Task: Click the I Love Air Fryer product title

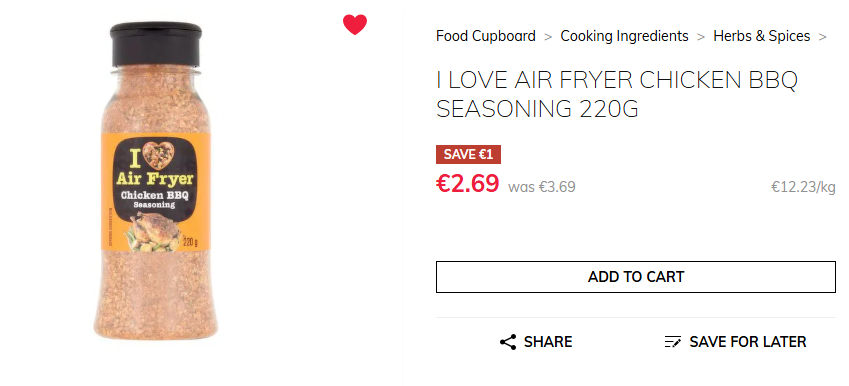Action: 617,95
